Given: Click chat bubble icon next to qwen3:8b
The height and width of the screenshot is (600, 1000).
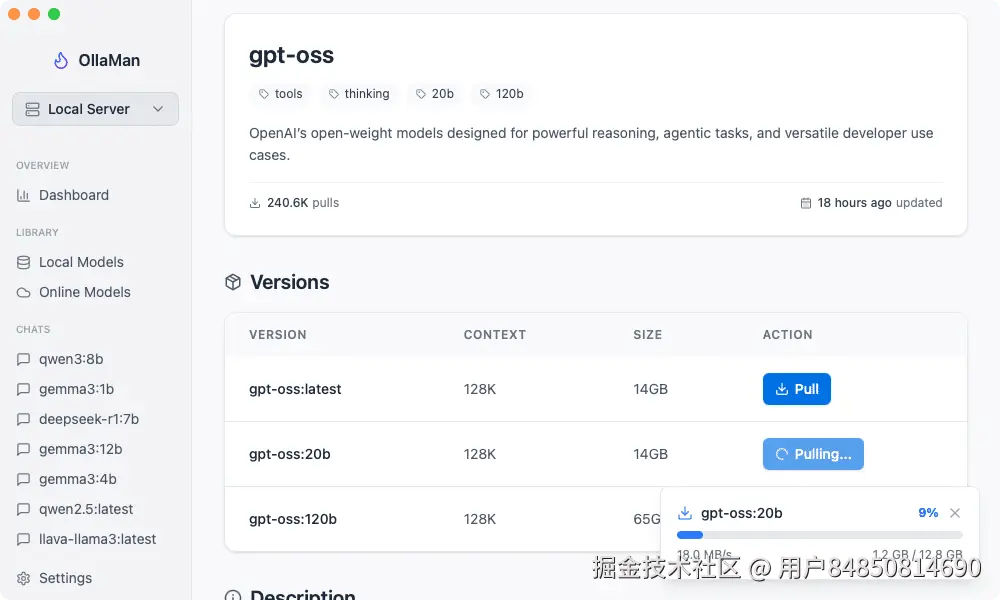Looking at the screenshot, I should coord(24,359).
